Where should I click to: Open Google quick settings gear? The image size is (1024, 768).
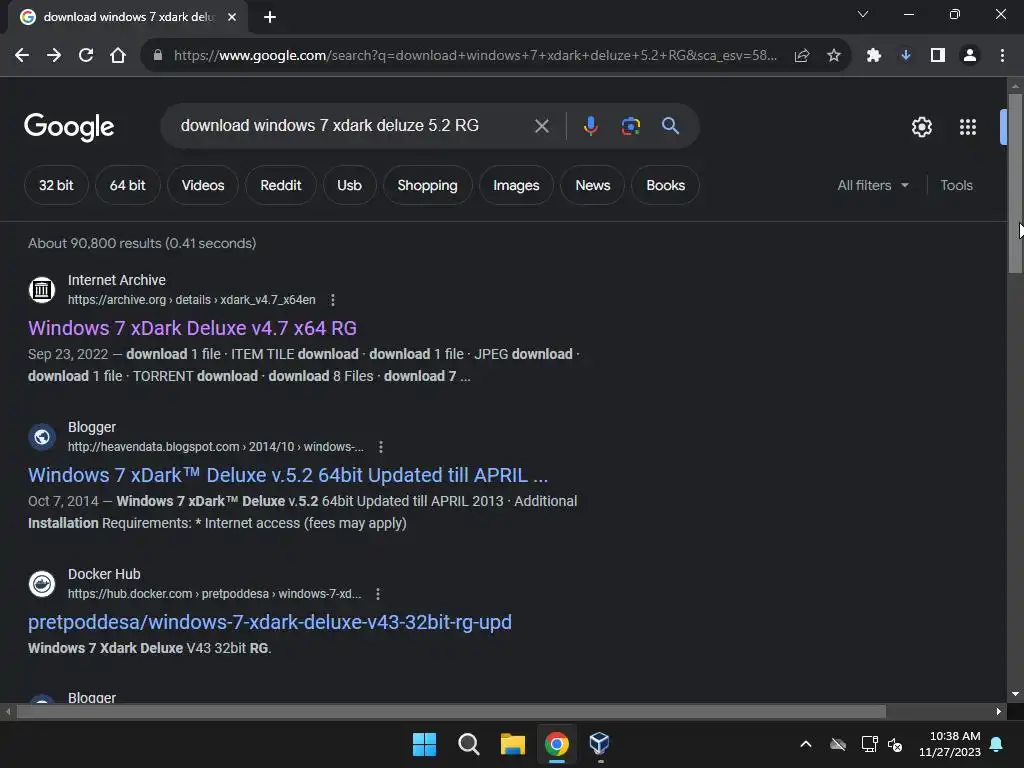pos(921,127)
